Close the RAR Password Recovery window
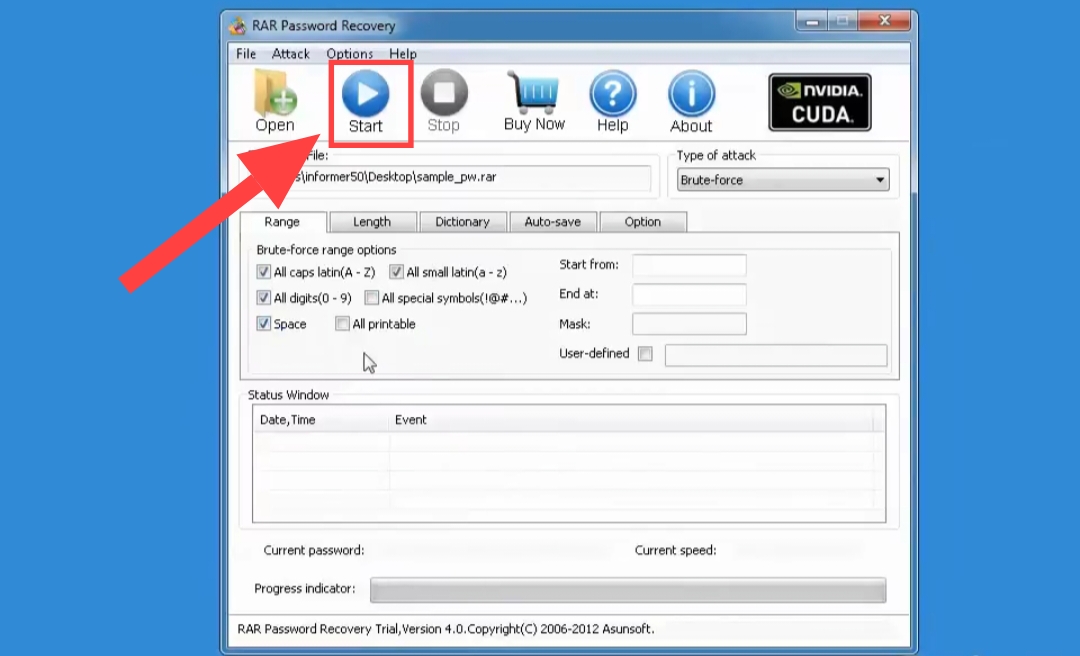Screen dimensions: 1080x656 coord(885,21)
